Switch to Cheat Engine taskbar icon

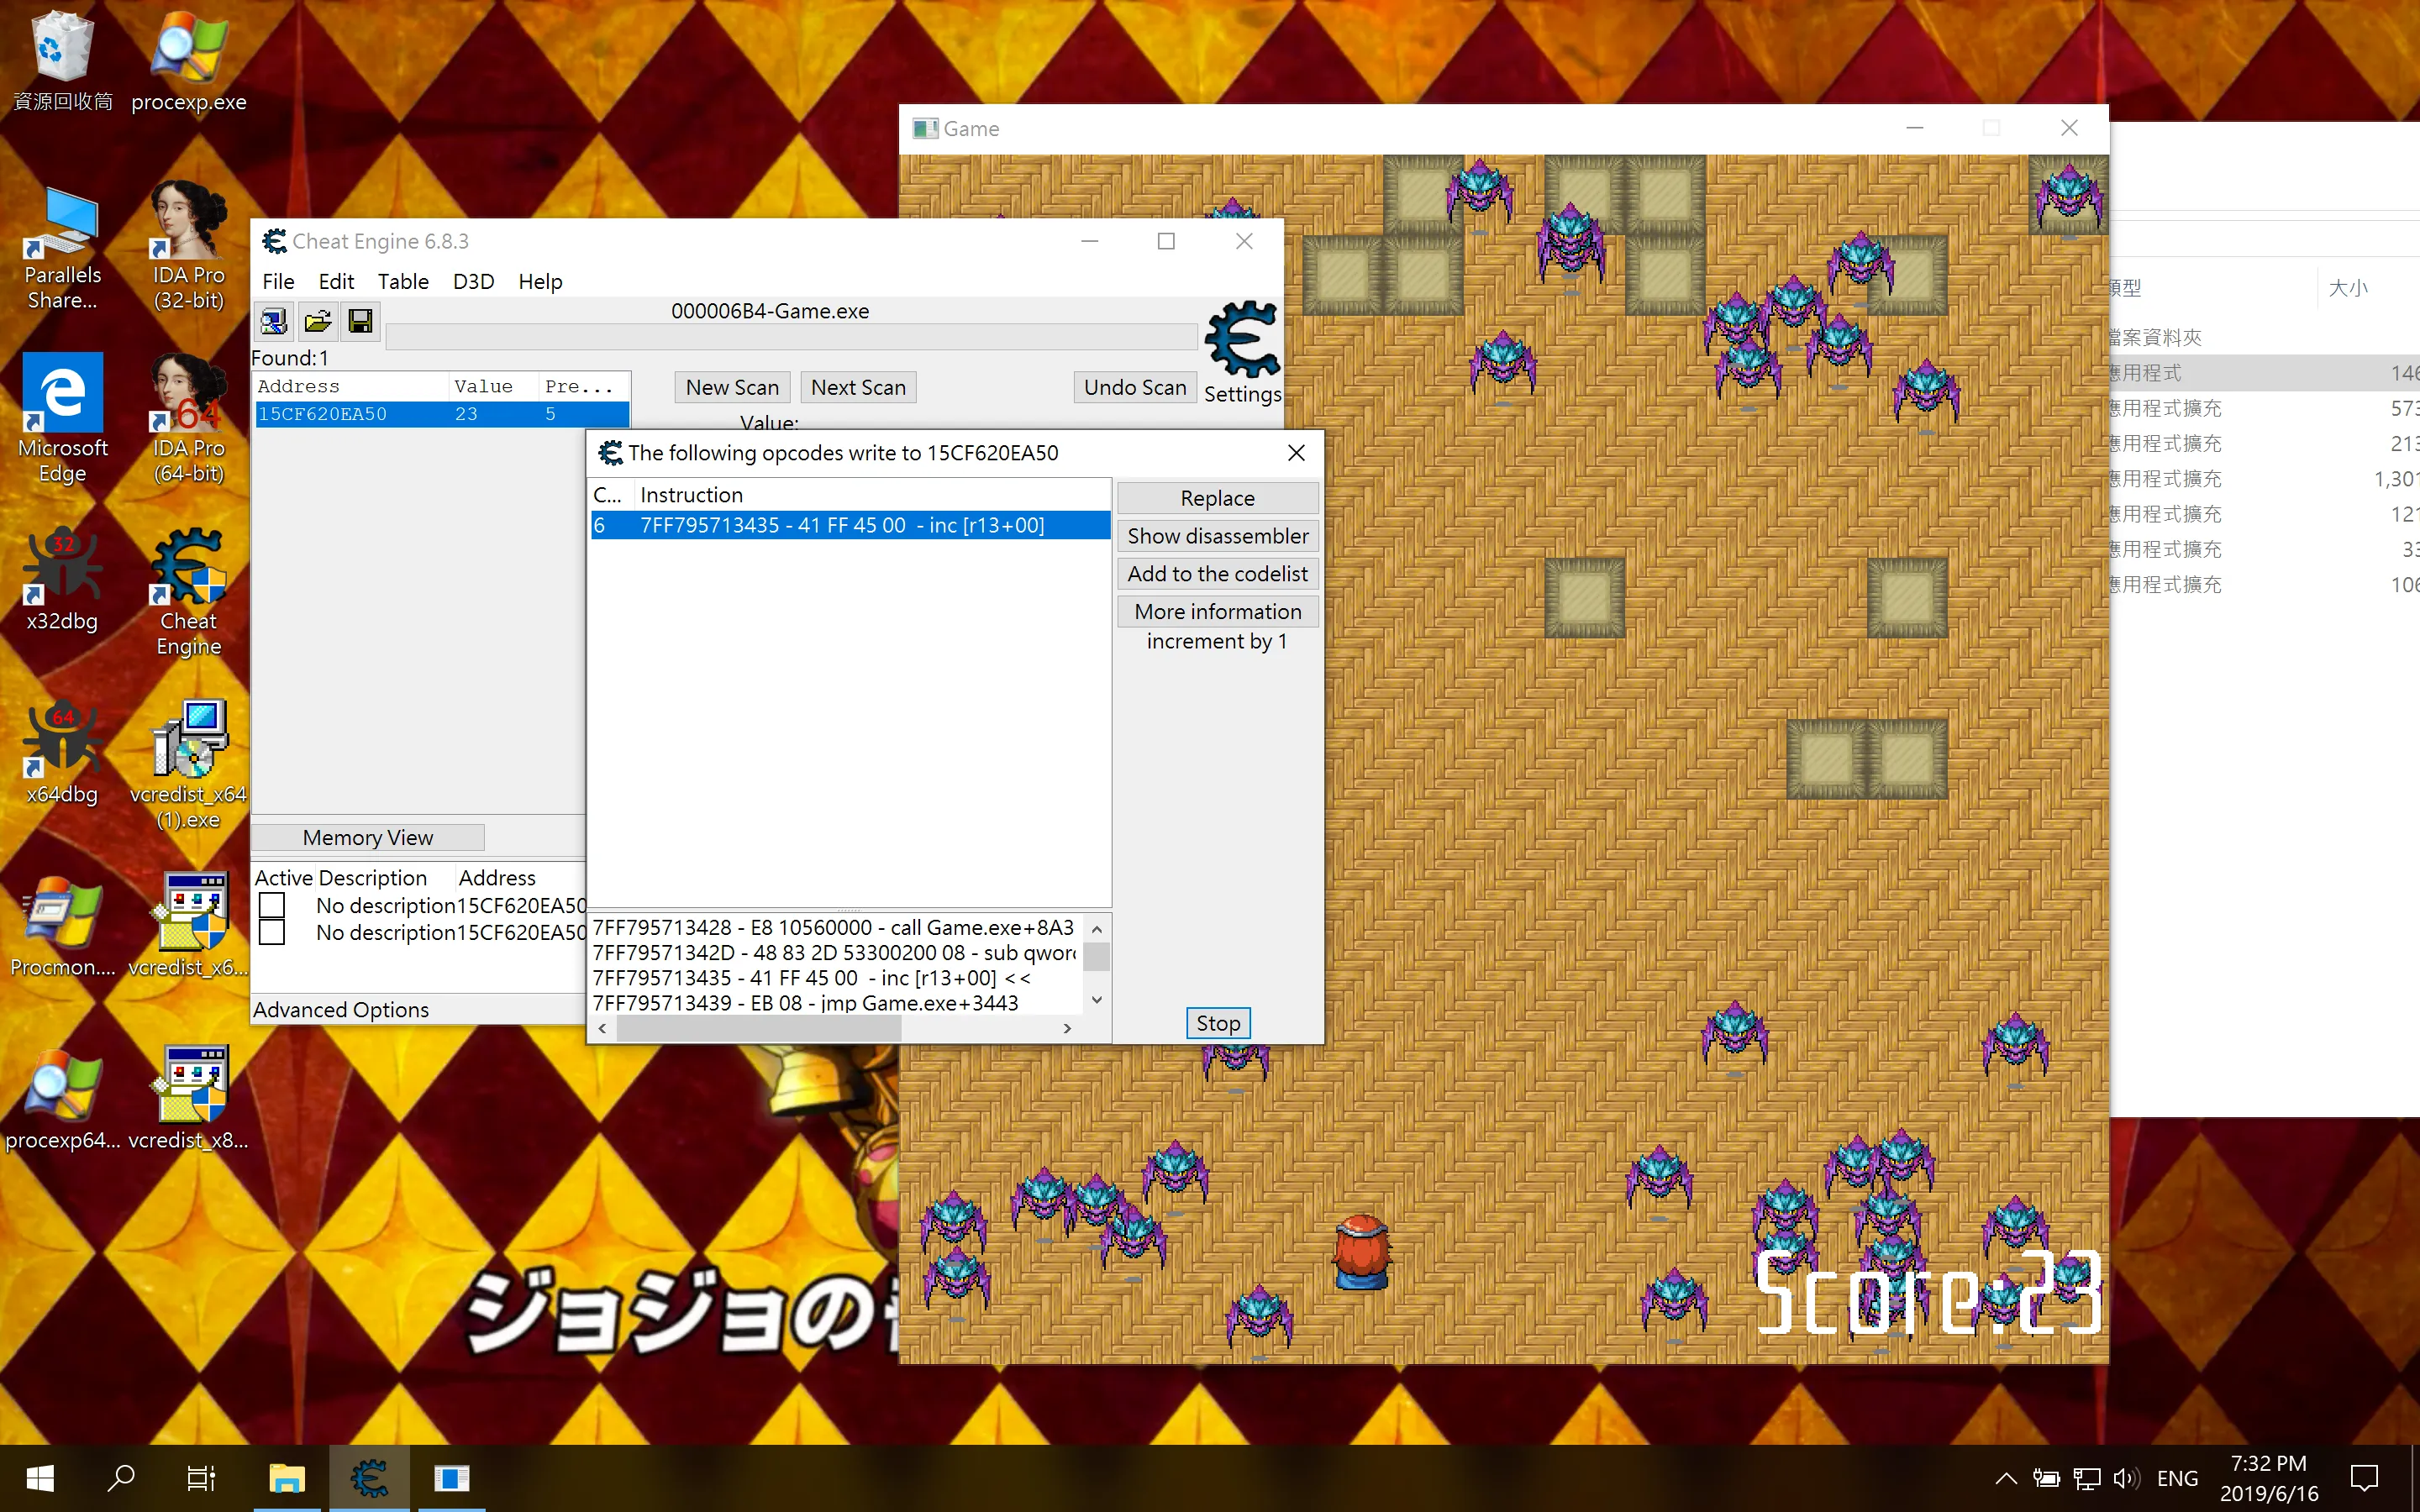coord(369,1478)
